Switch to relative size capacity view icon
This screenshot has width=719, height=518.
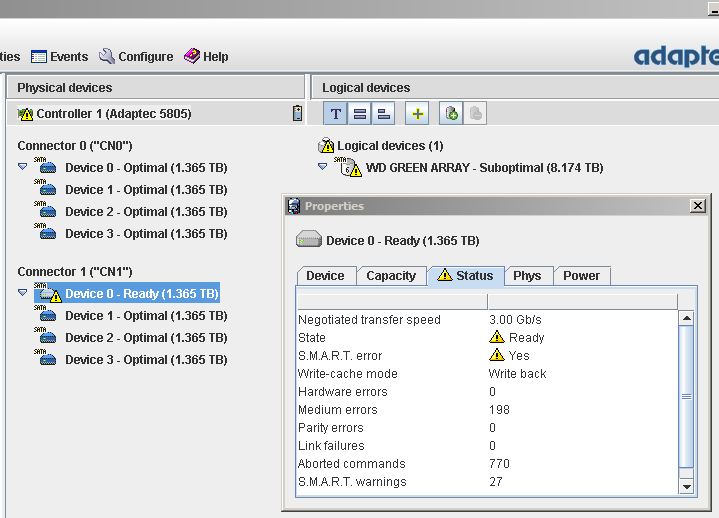tap(383, 114)
